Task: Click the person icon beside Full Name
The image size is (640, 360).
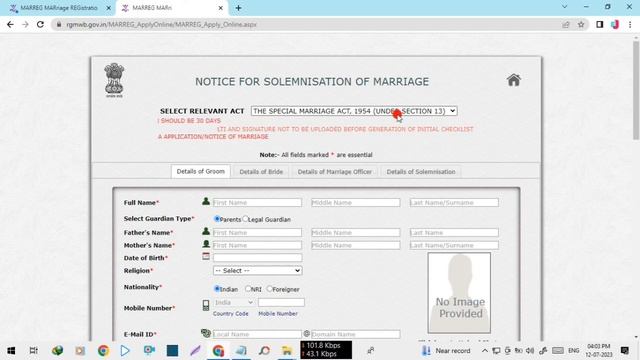Action: point(206,201)
